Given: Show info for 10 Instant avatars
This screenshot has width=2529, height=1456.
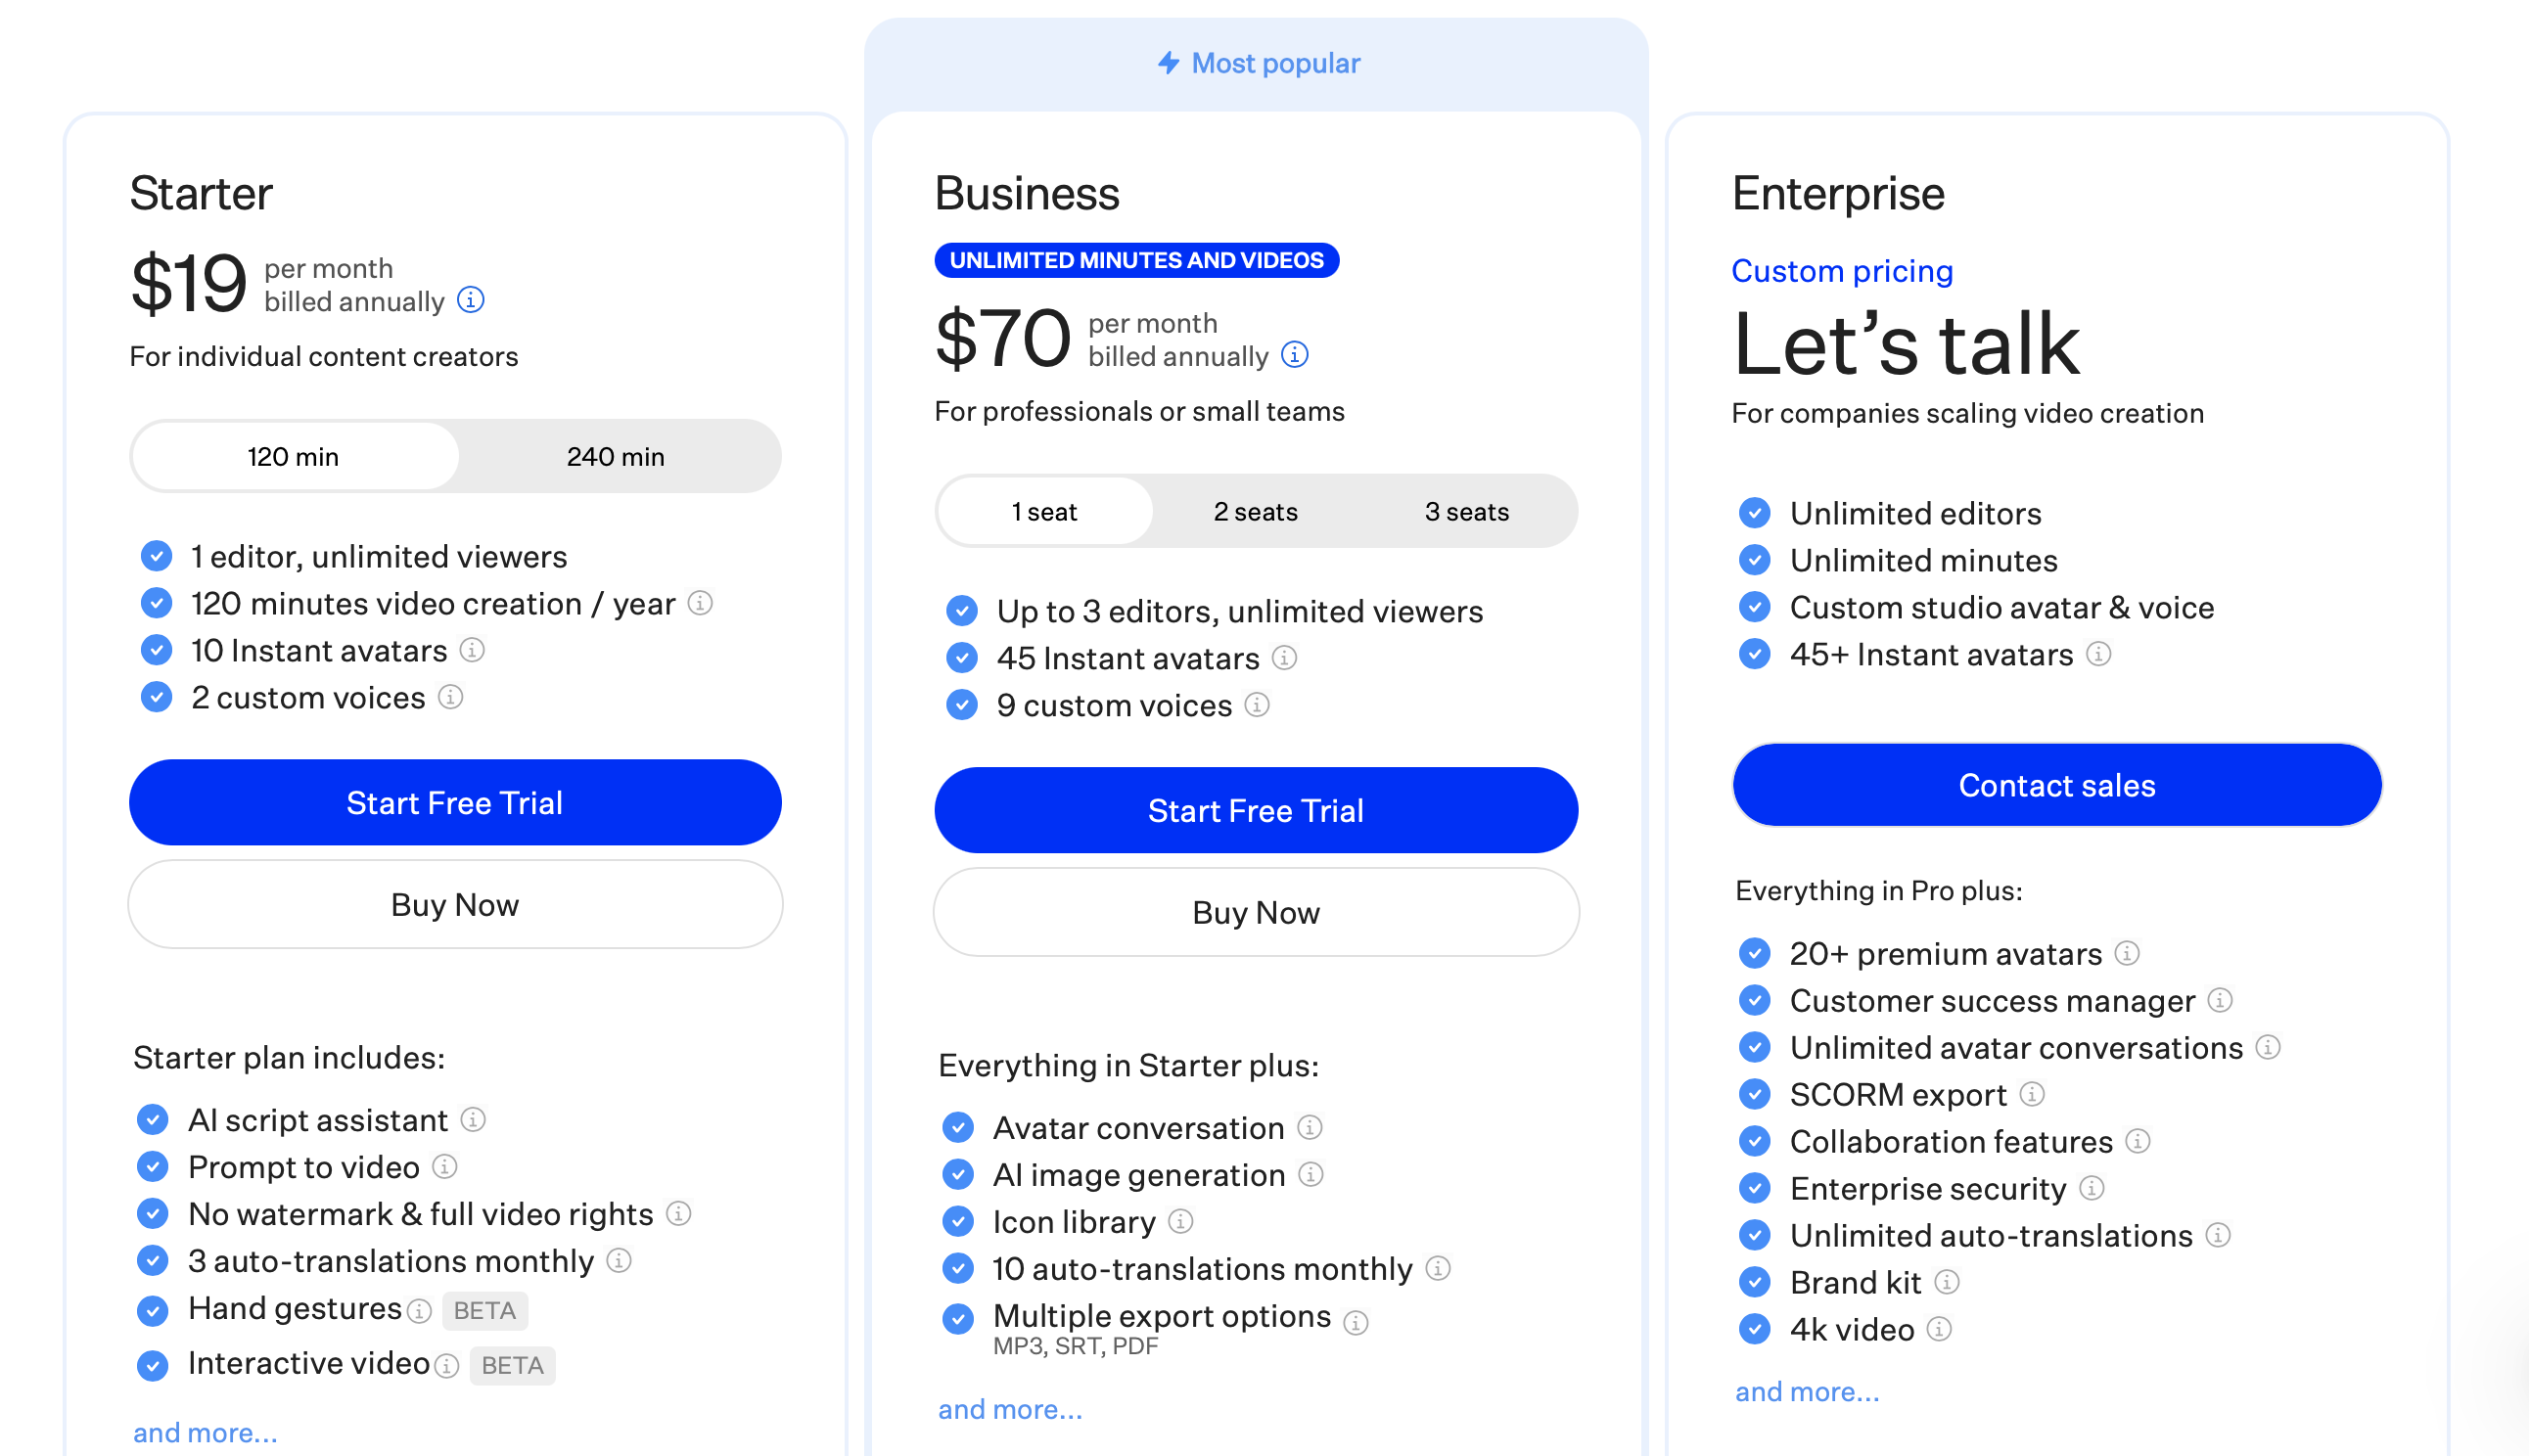Looking at the screenshot, I should pyautogui.click(x=472, y=650).
